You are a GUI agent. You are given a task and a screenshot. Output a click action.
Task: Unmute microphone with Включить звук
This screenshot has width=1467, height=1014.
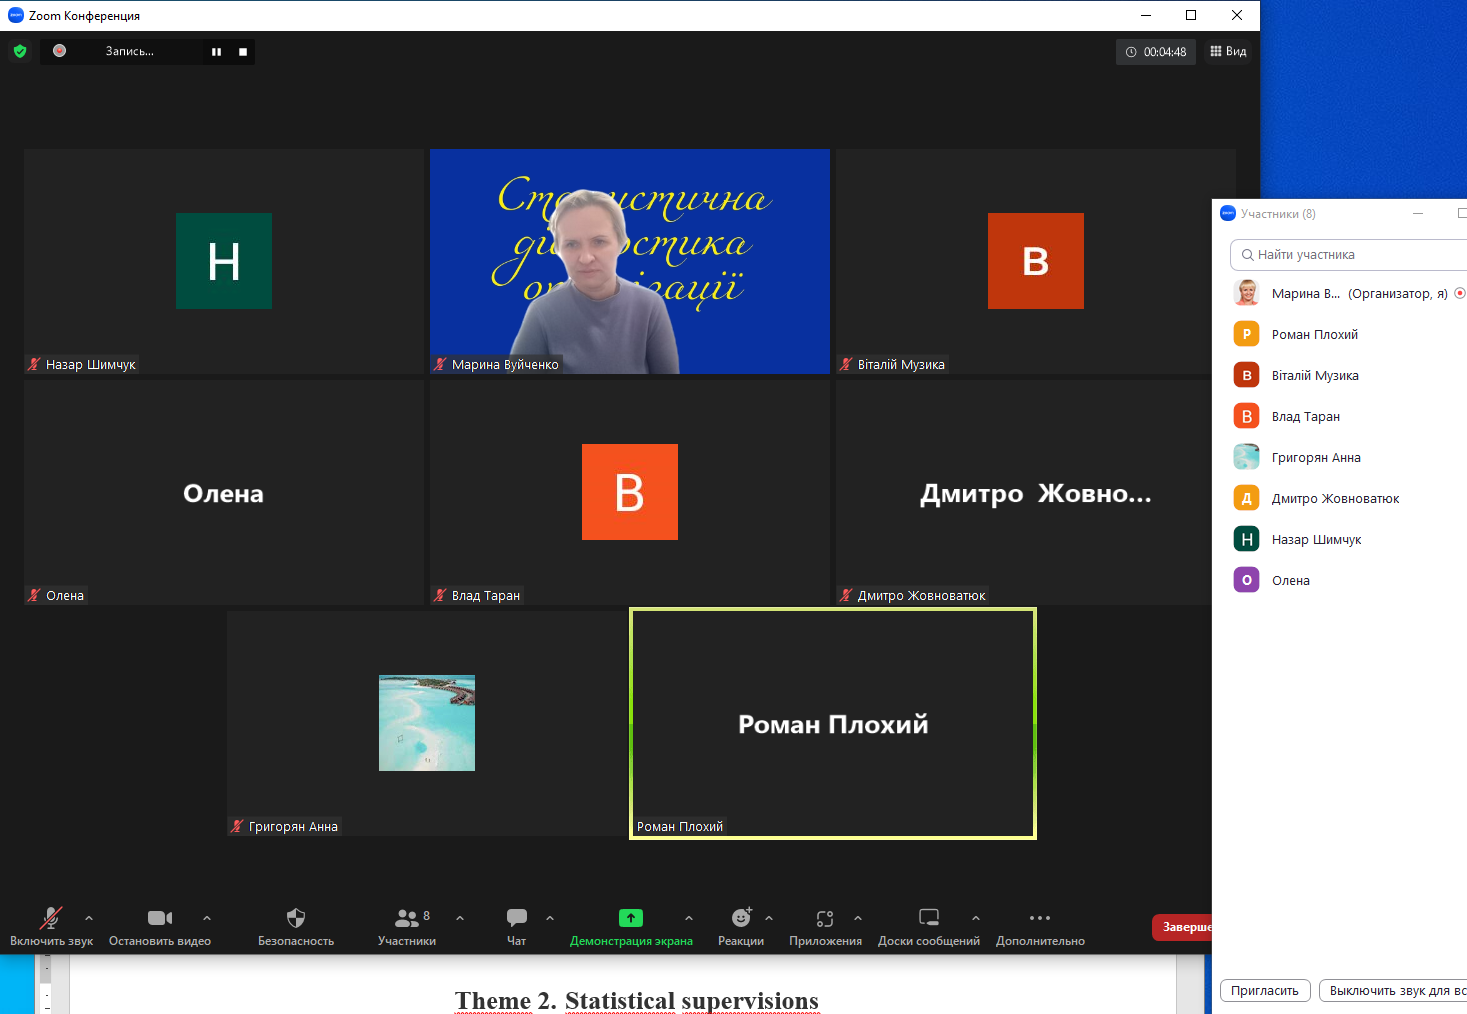click(51, 917)
